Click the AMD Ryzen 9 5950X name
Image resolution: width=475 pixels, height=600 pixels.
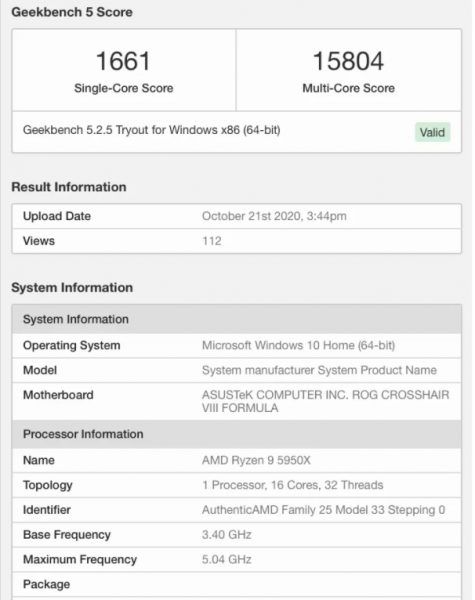256,460
